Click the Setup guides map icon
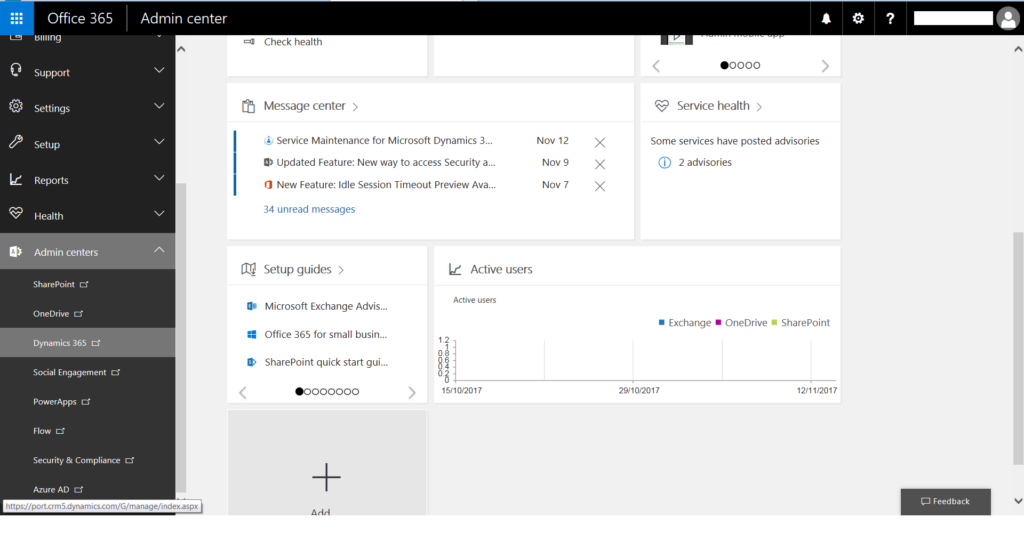1024x550 pixels. (x=248, y=269)
